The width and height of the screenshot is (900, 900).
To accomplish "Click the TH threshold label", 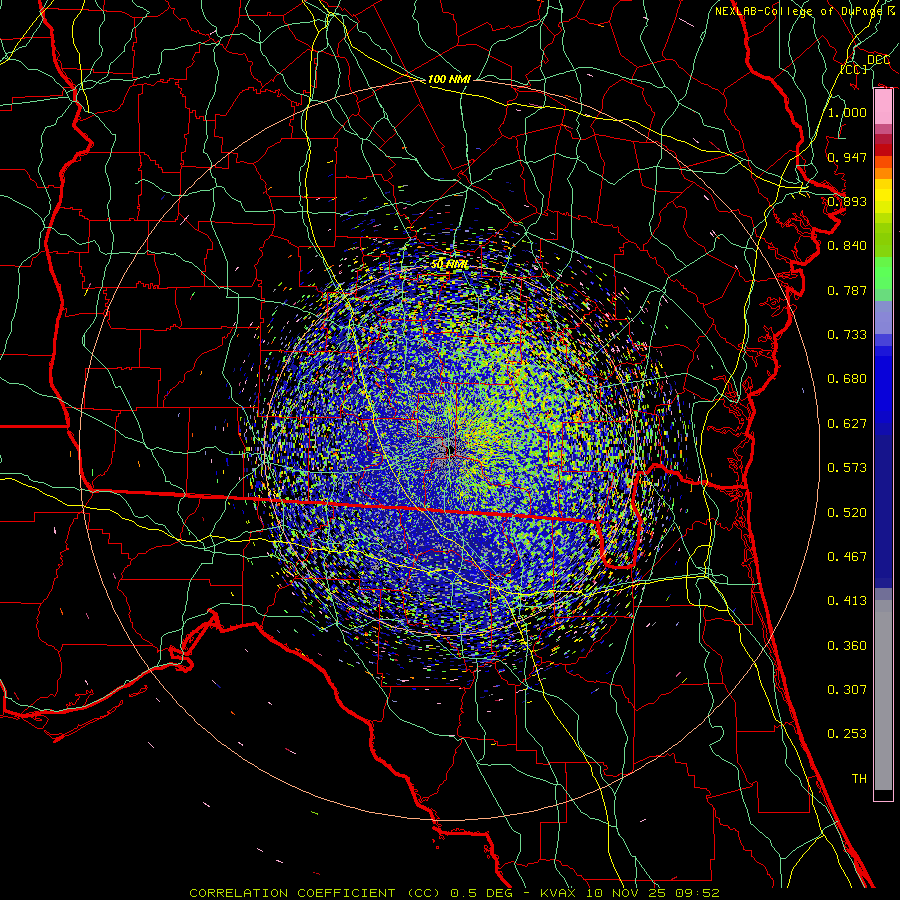I will (859, 779).
